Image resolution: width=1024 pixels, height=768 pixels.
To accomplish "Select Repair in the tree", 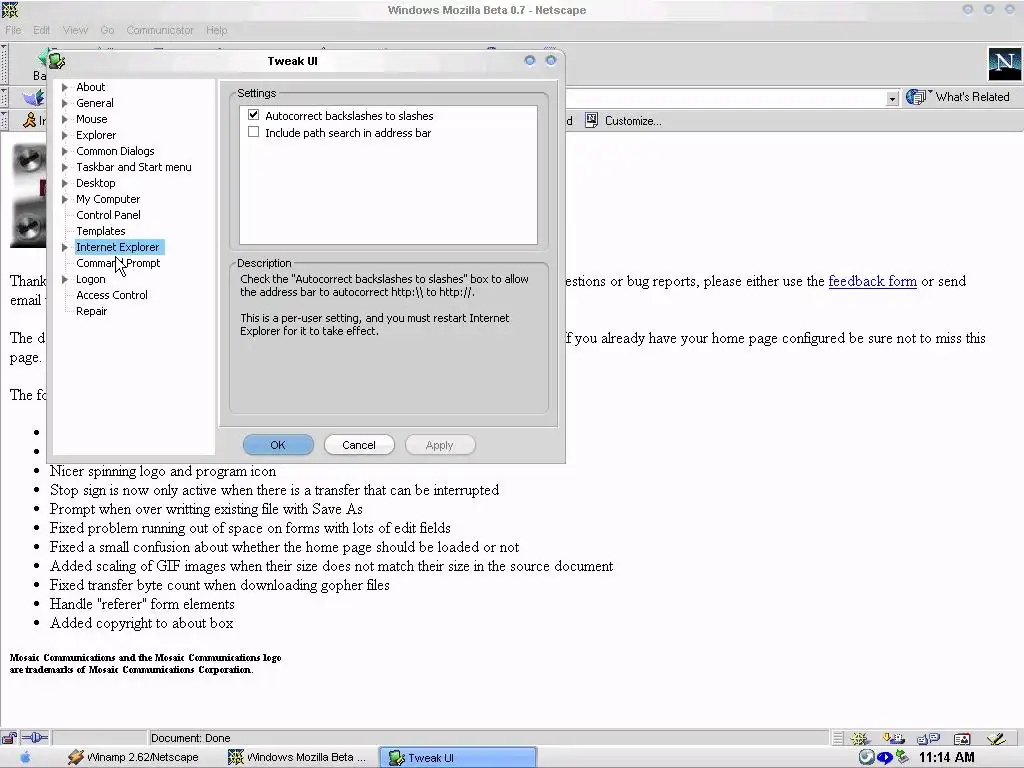I will (91, 311).
